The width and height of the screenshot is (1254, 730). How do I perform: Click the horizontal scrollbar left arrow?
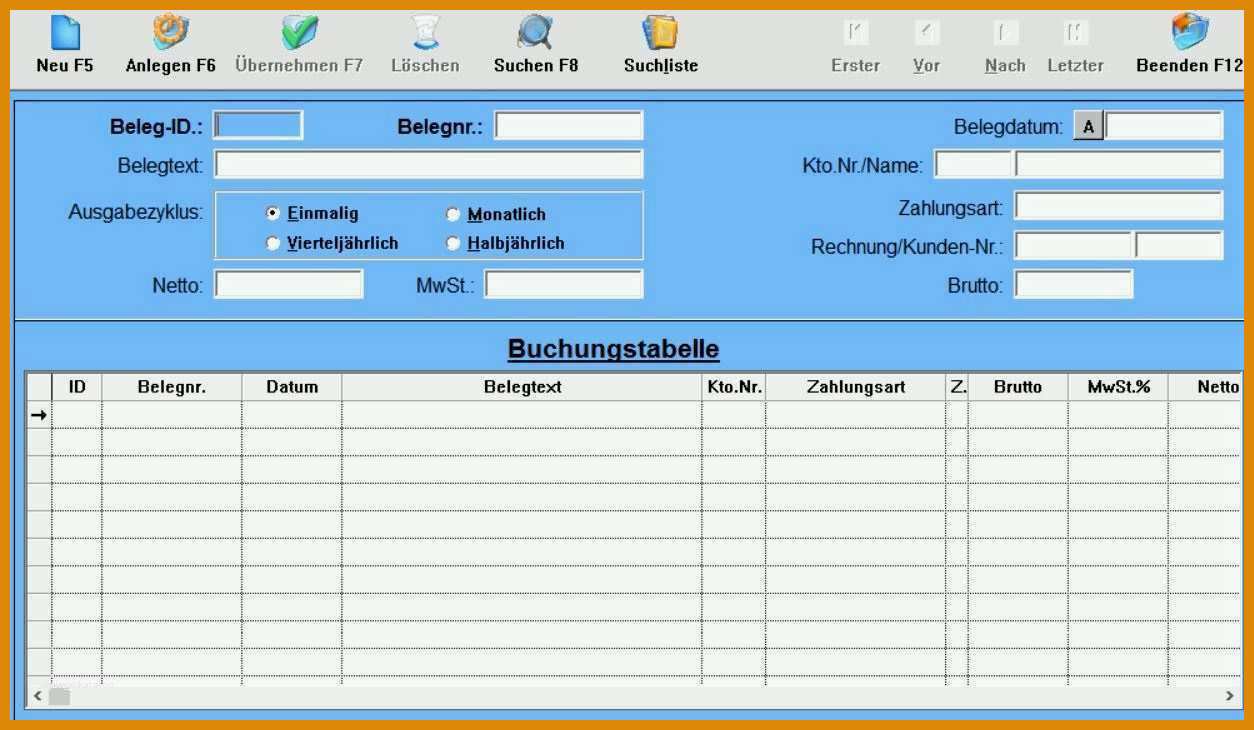point(37,695)
